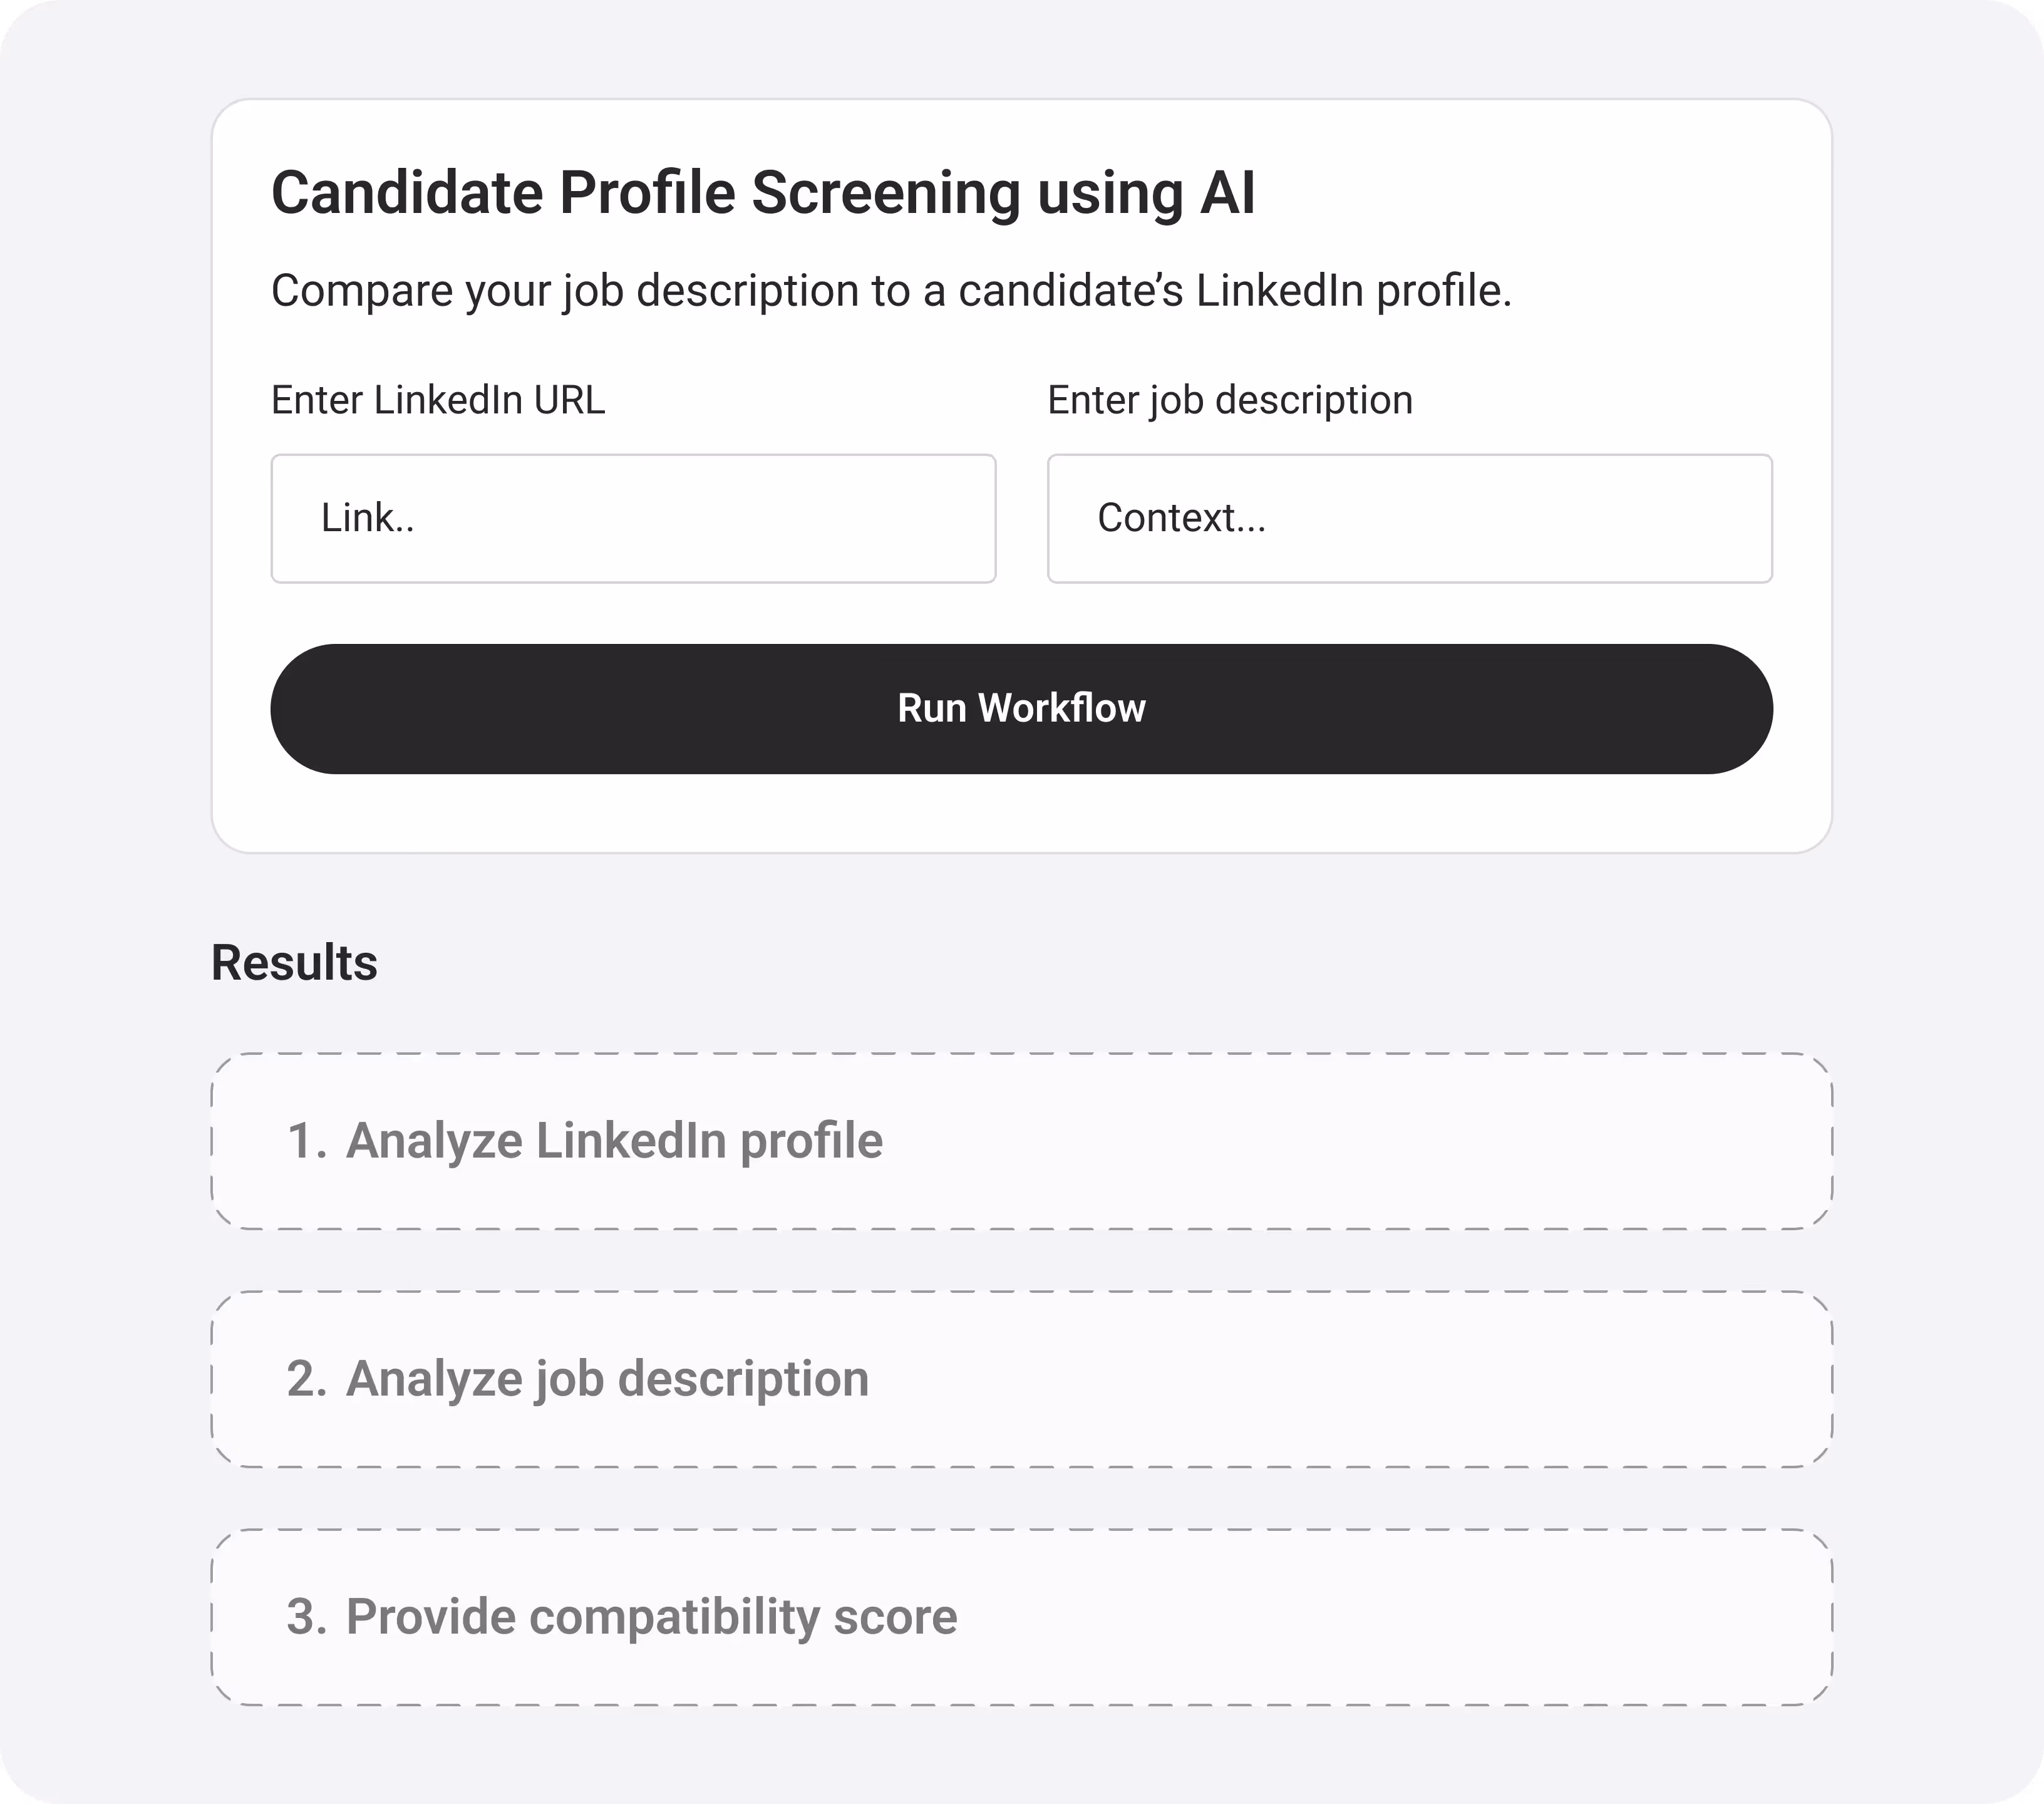Open the Analyze LinkedIn profile step

[x=1020, y=1141]
